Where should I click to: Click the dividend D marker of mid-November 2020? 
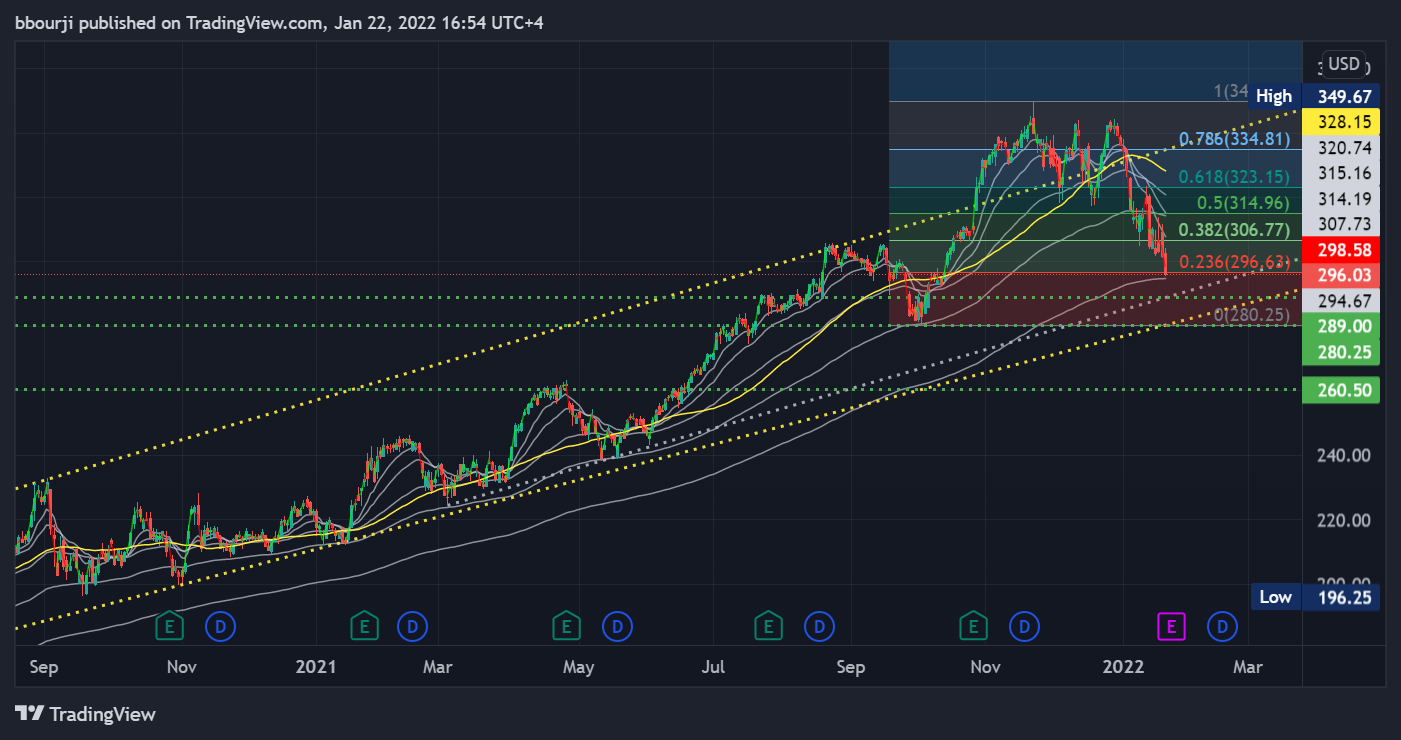tap(220, 627)
